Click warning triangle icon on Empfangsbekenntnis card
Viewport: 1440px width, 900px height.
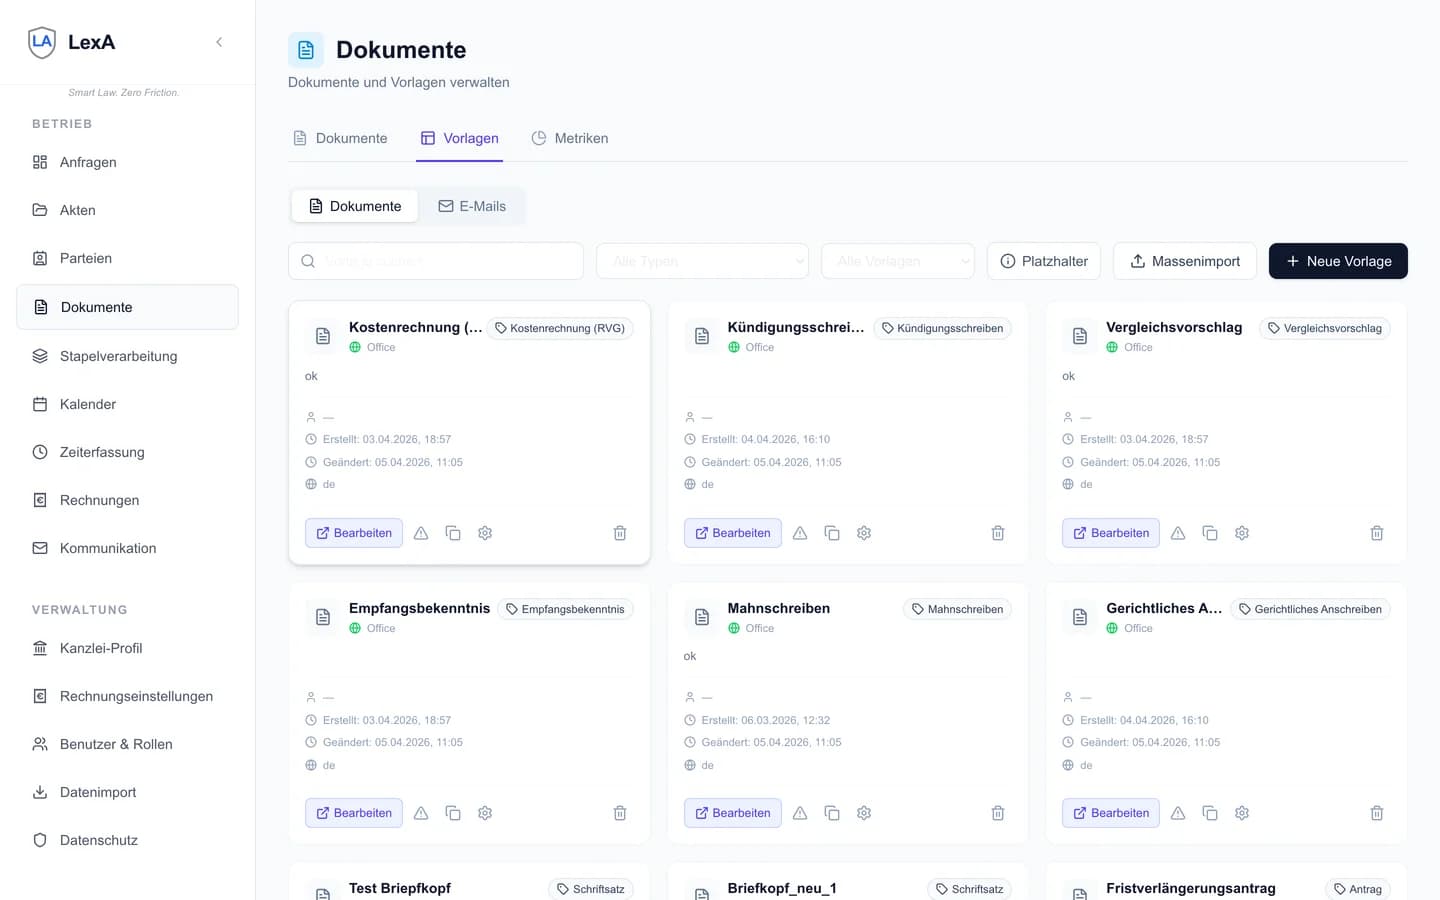click(x=421, y=813)
